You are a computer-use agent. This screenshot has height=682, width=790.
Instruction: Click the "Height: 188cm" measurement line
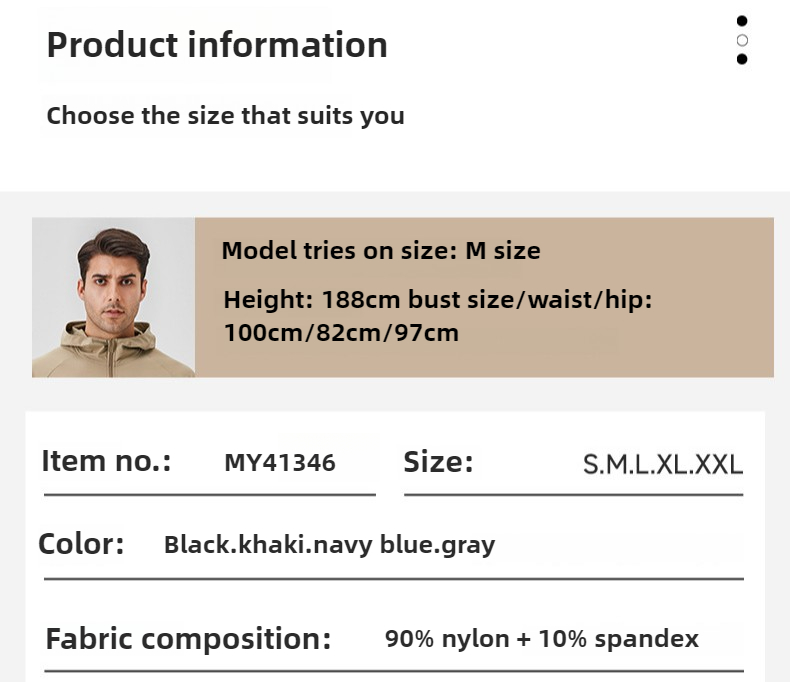coord(437,299)
